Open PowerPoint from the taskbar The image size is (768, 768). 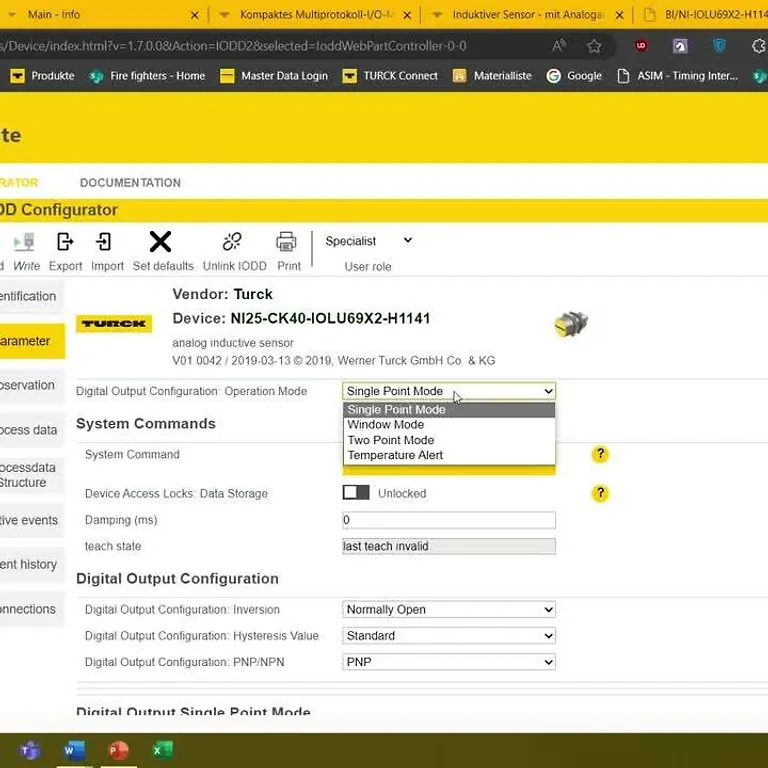(x=119, y=750)
